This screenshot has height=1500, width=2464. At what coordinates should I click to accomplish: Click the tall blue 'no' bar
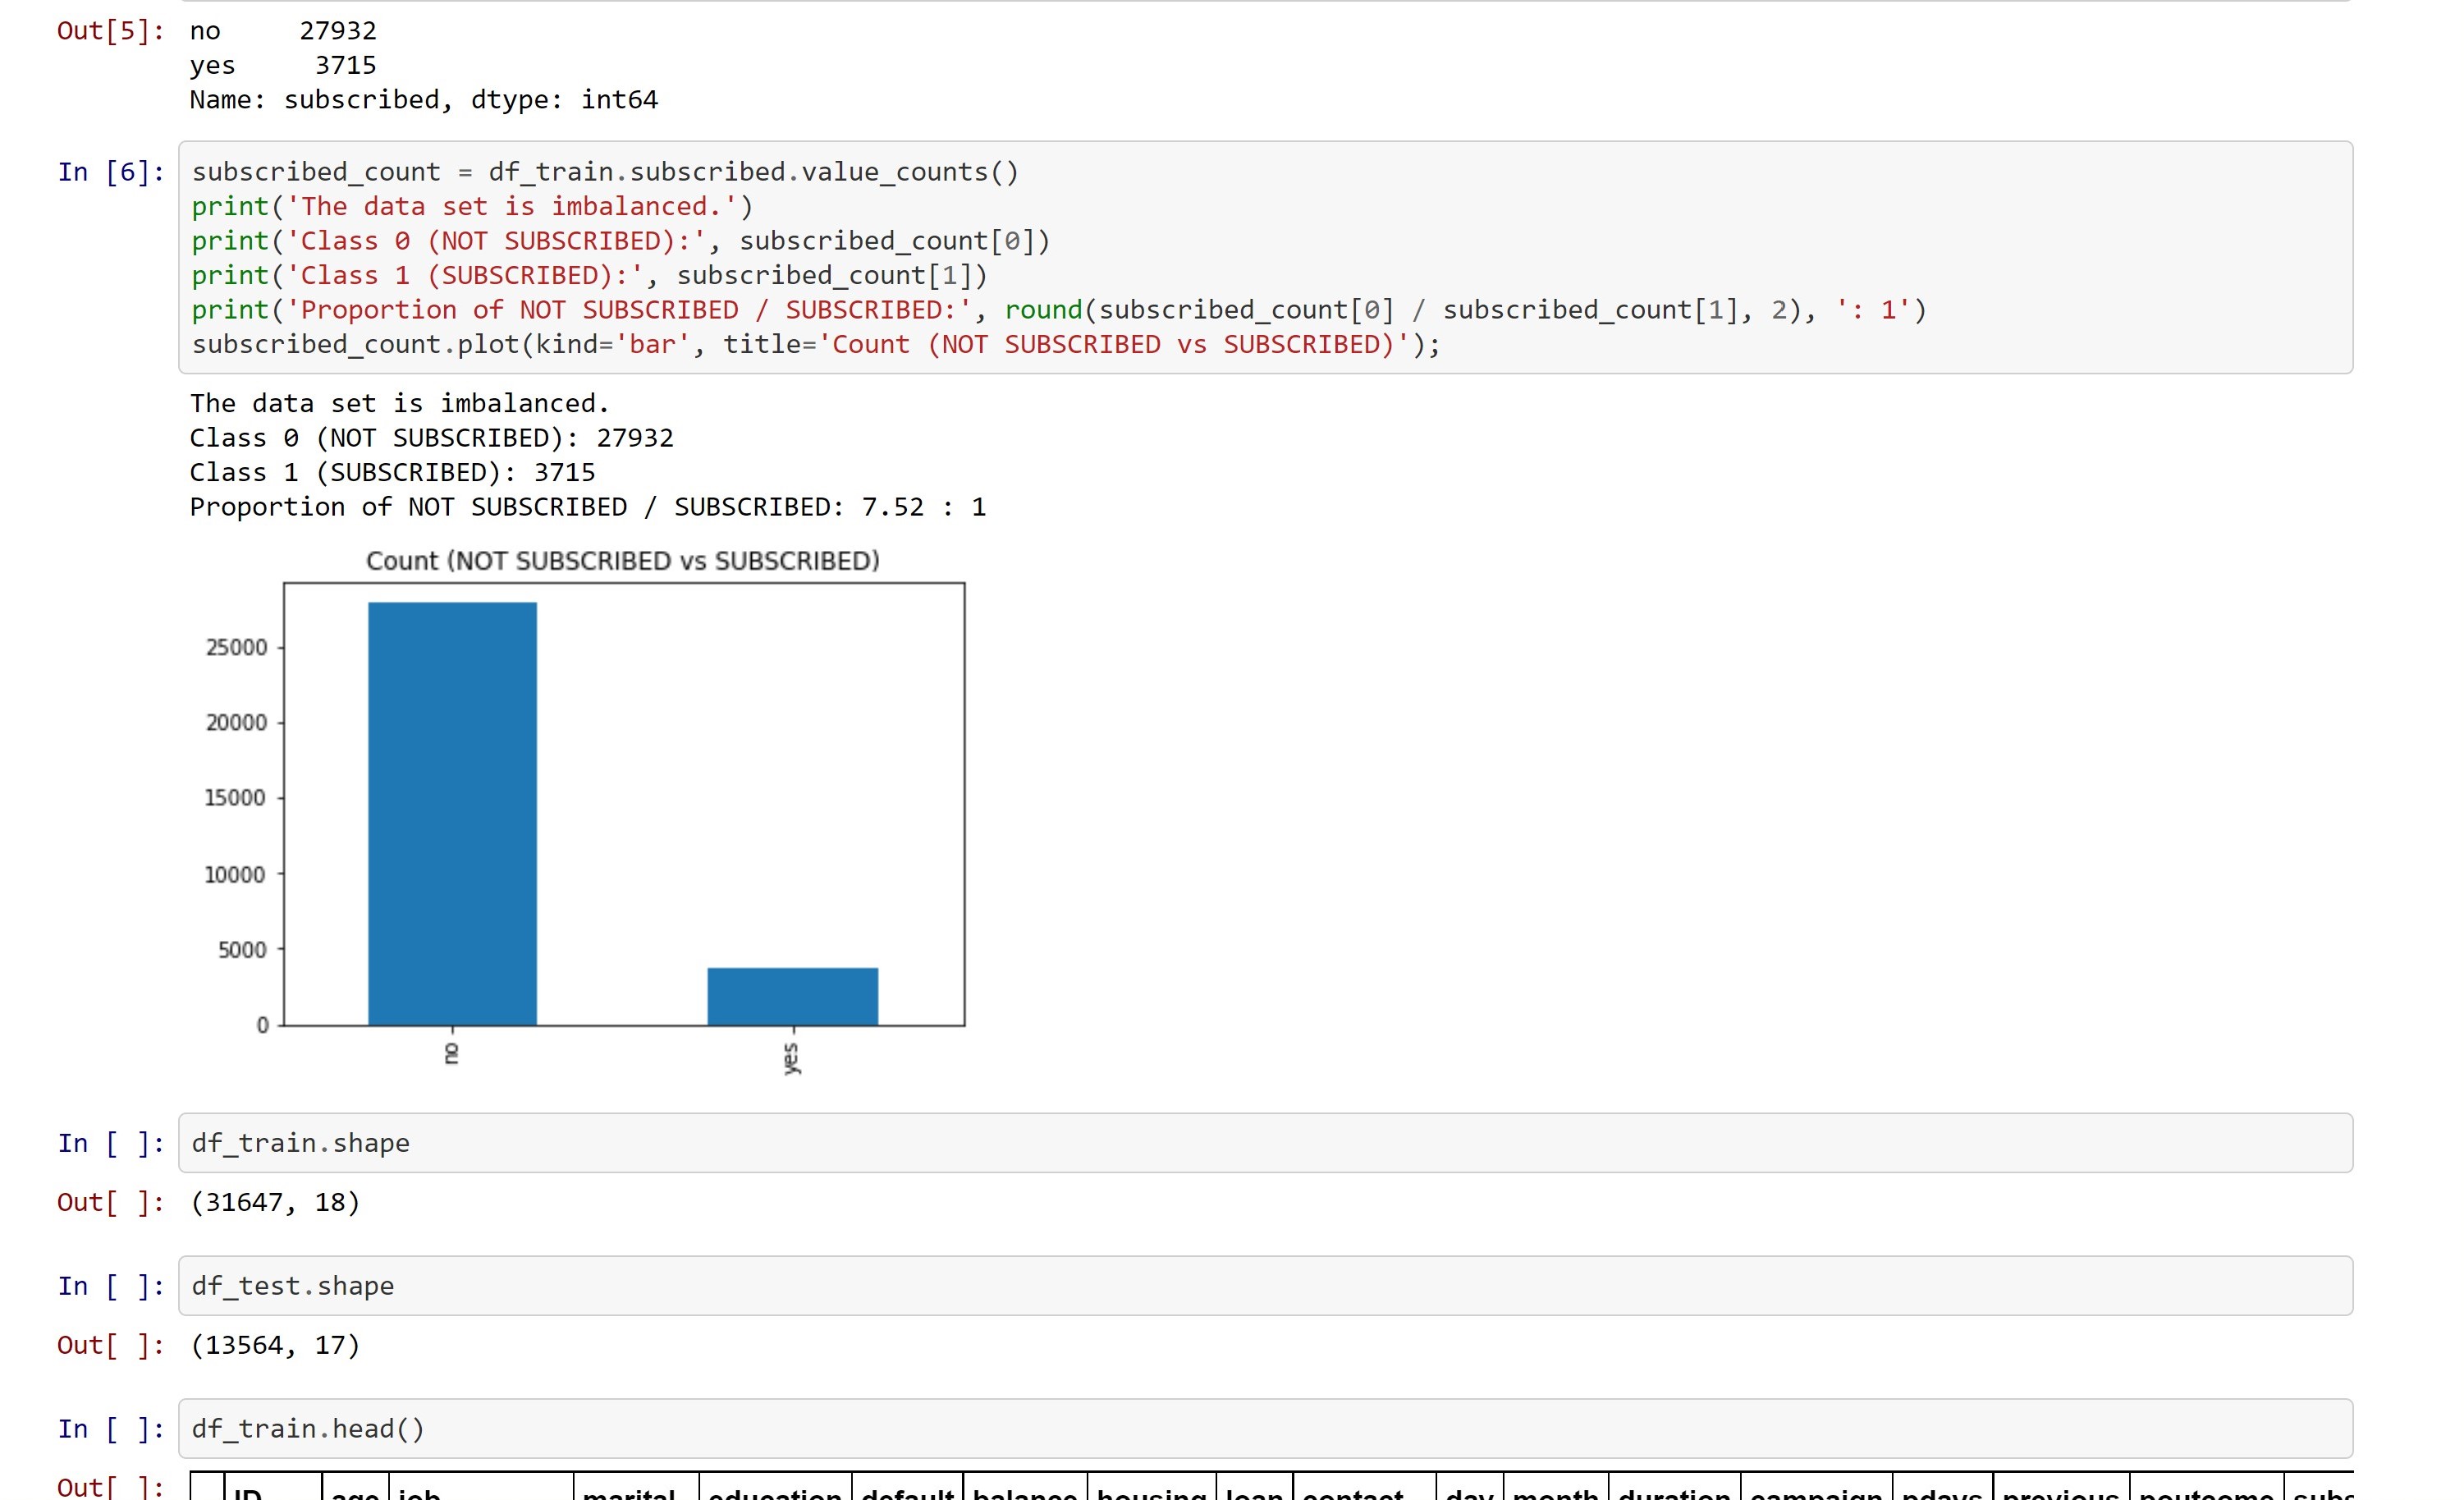click(x=452, y=813)
